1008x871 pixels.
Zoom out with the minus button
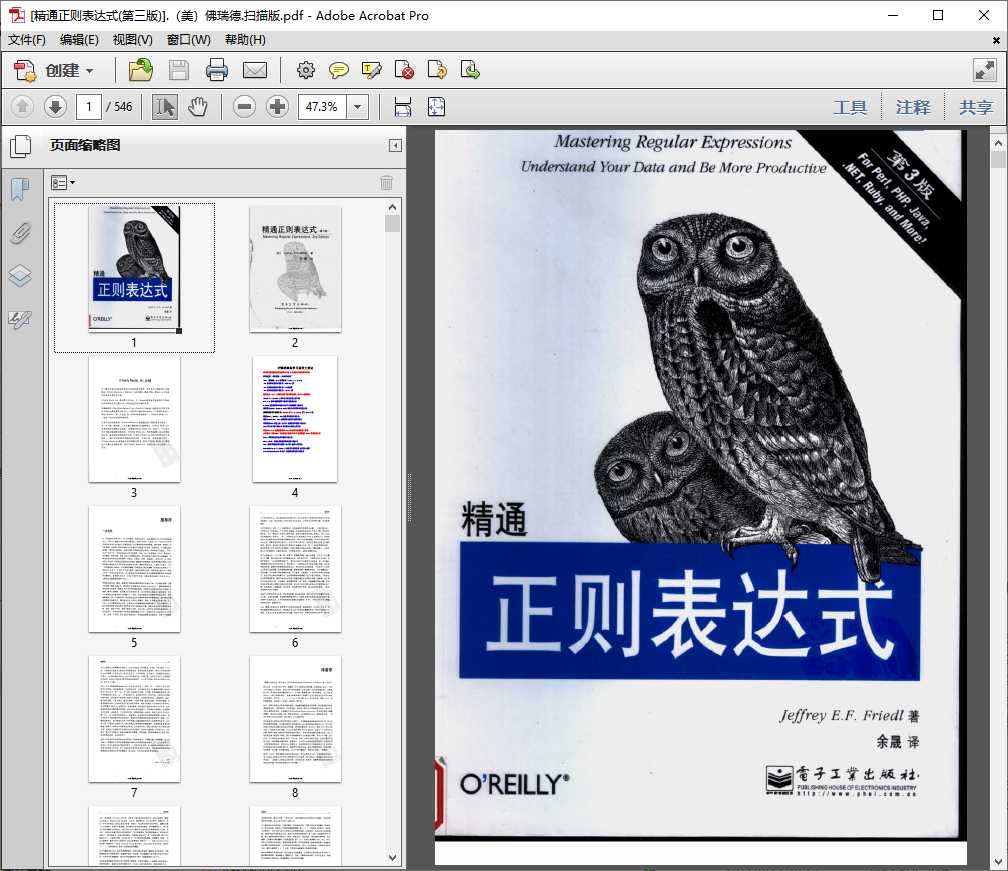click(x=244, y=107)
